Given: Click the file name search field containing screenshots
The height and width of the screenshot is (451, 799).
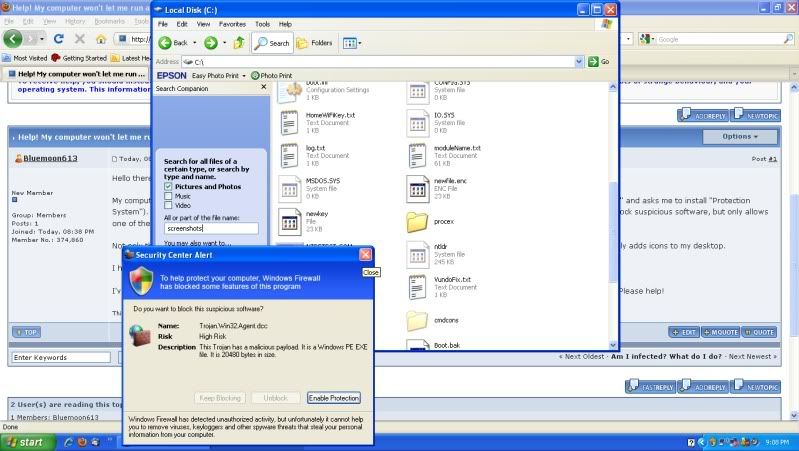Looking at the screenshot, I should pos(211,228).
